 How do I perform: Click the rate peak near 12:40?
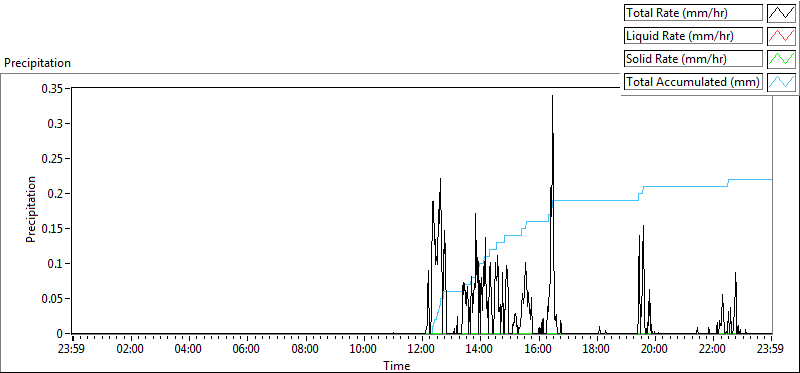click(440, 179)
